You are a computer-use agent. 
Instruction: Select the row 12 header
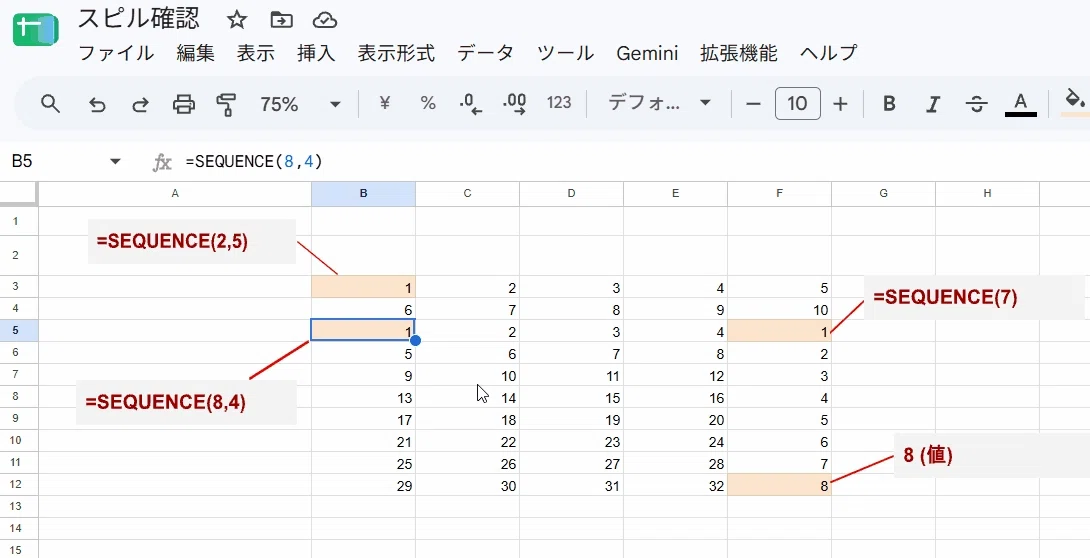click(19, 484)
